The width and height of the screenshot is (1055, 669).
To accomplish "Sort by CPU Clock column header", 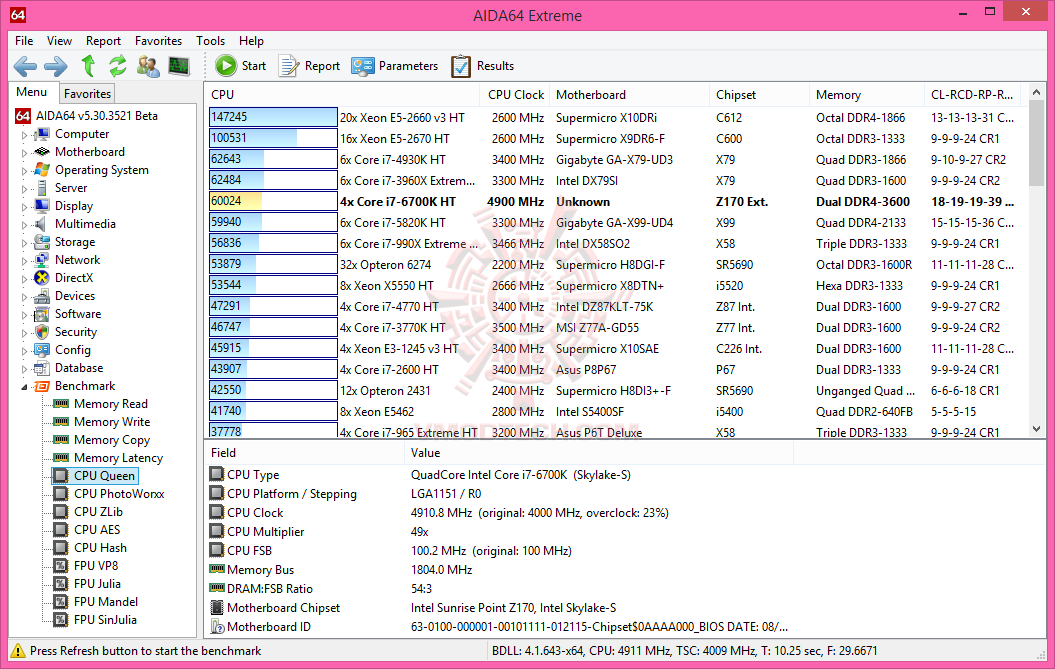I will (515, 95).
